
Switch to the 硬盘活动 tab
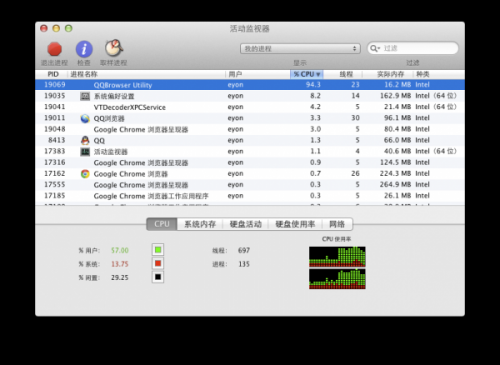pyautogui.click(x=246, y=224)
